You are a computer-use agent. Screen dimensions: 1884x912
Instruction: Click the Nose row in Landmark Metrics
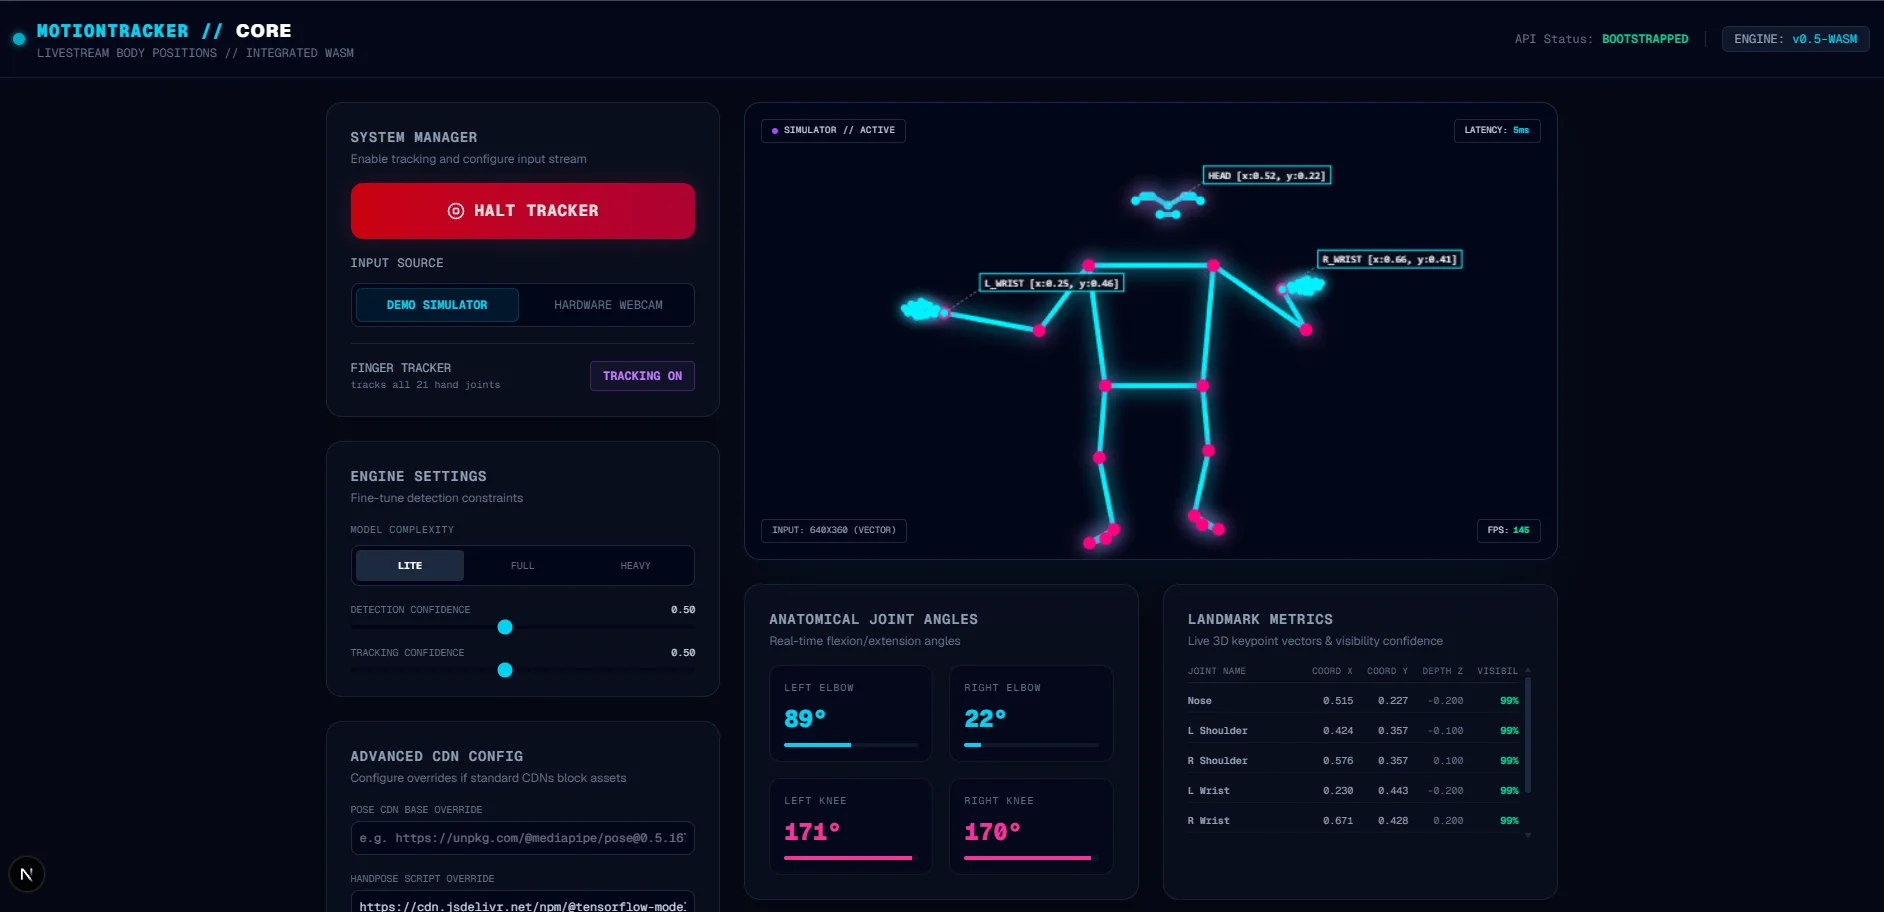coord(1354,701)
